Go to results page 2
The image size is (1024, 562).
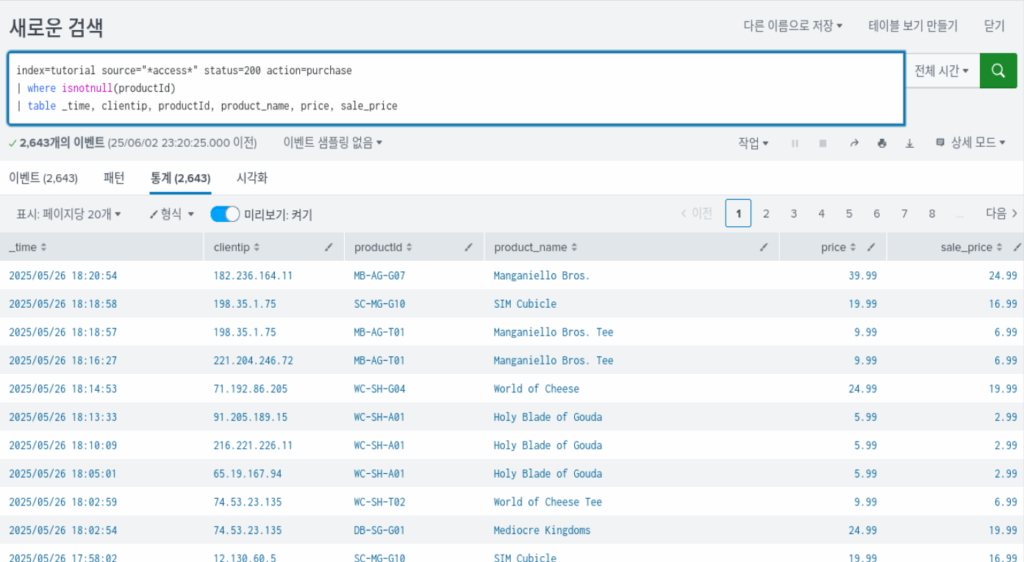point(766,213)
